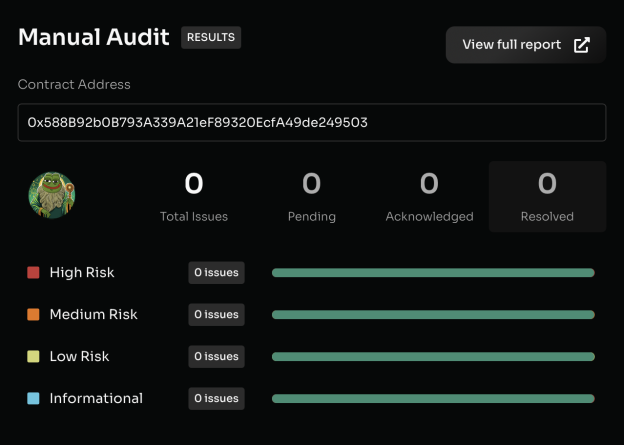Click the external link icon in View full report
Image resolution: width=624 pixels, height=446 pixels.
(x=582, y=45)
